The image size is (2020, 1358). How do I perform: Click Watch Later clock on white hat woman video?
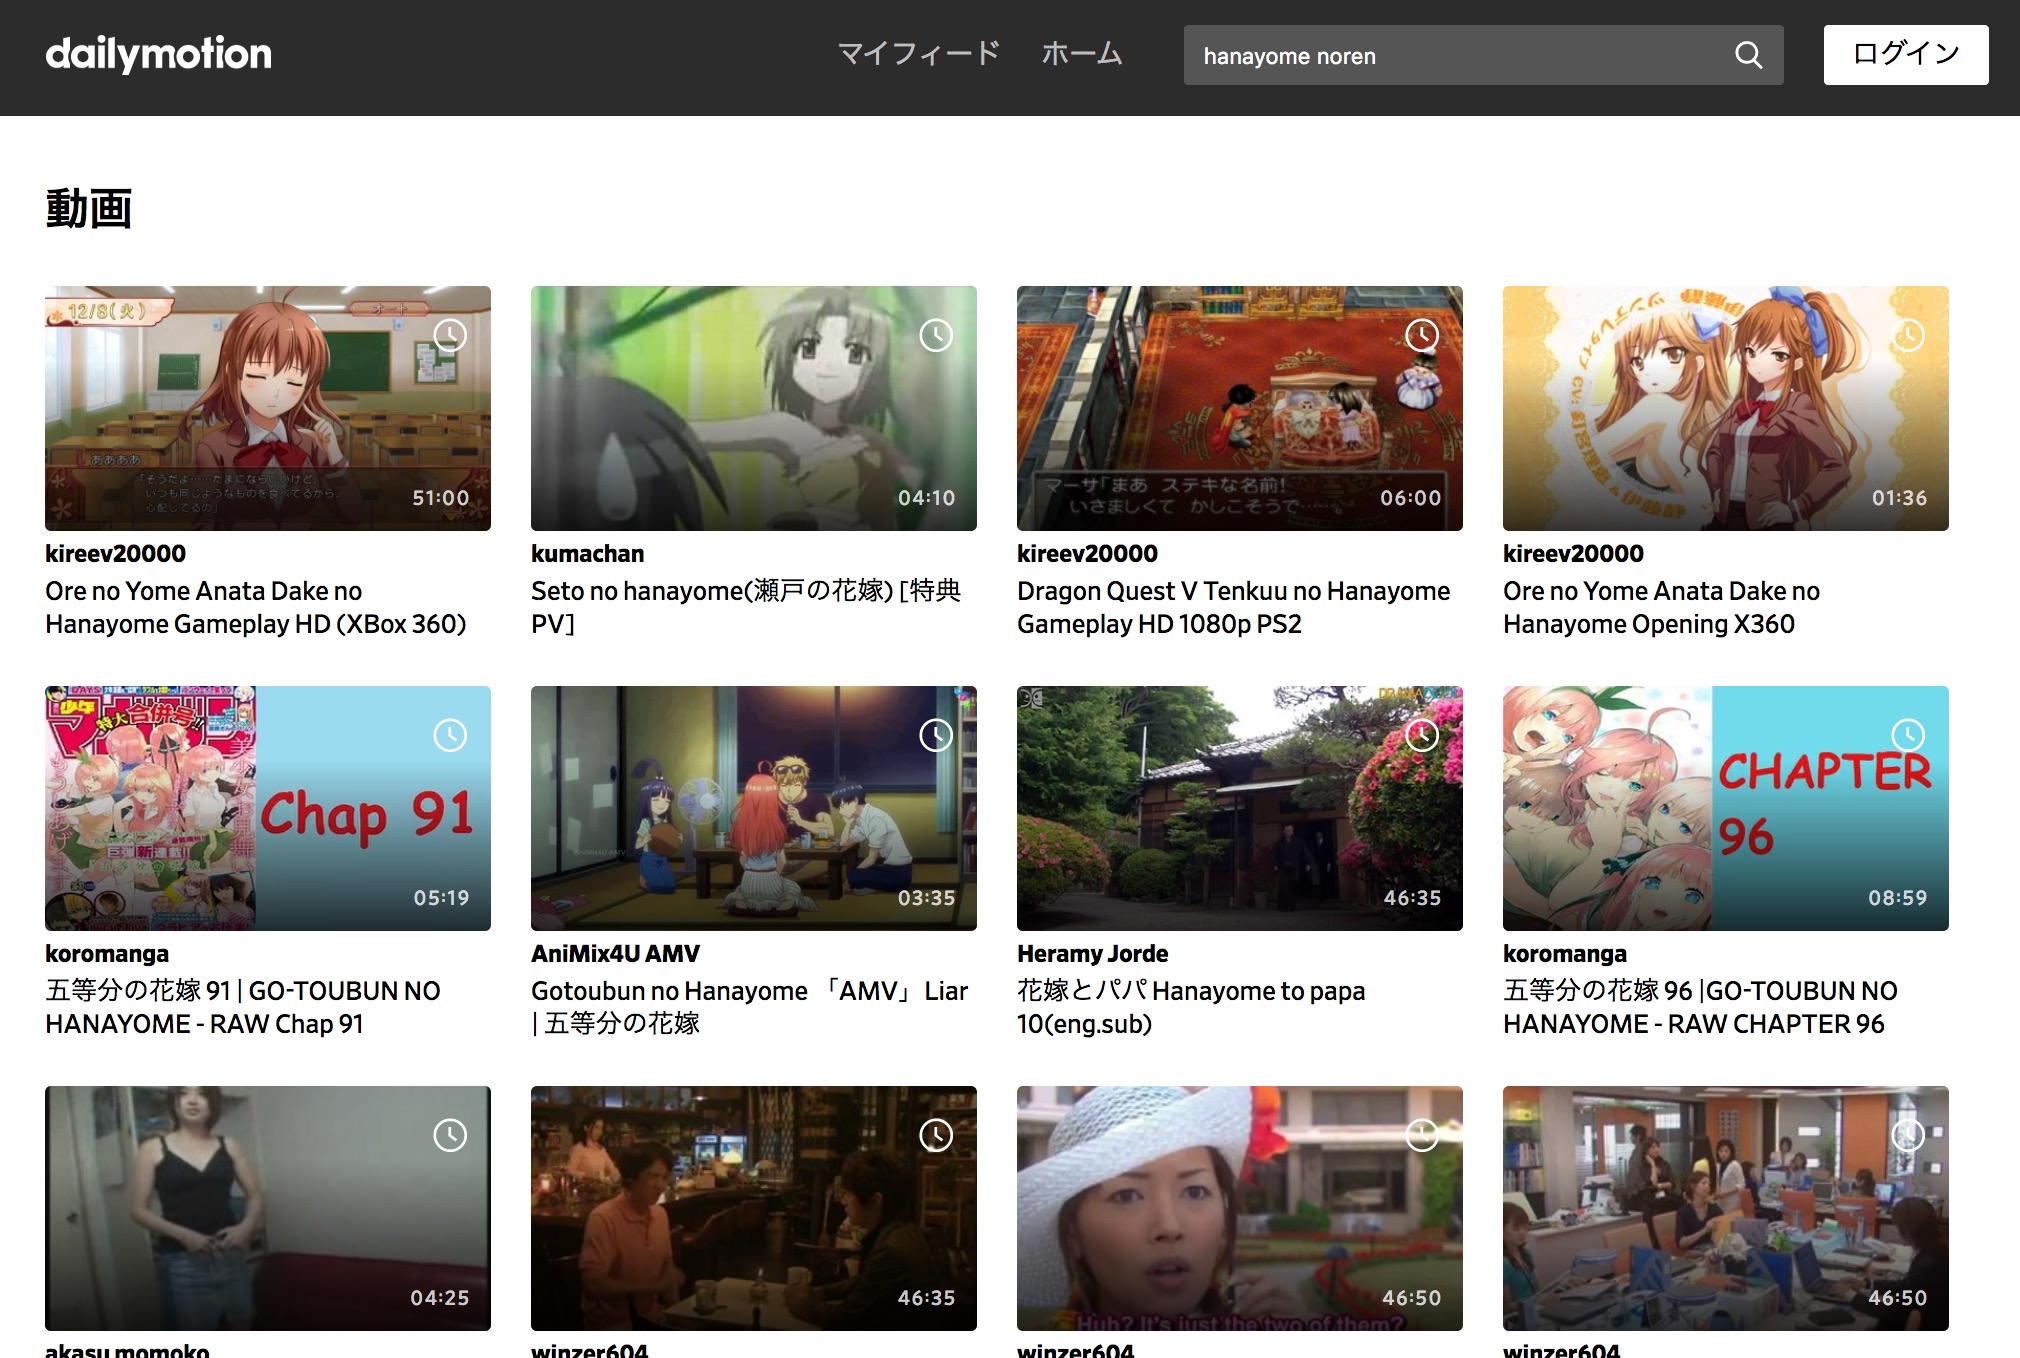click(1422, 1135)
